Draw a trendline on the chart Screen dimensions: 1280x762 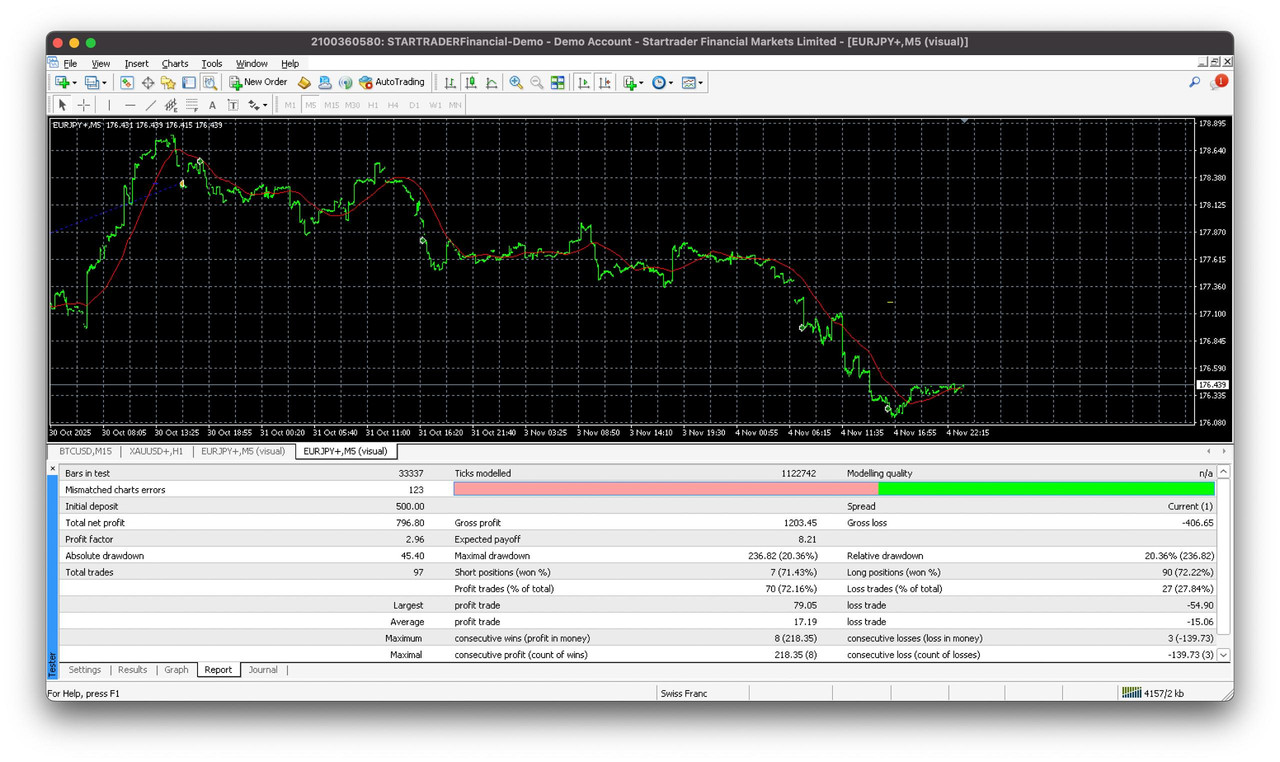pyautogui.click(x=149, y=104)
